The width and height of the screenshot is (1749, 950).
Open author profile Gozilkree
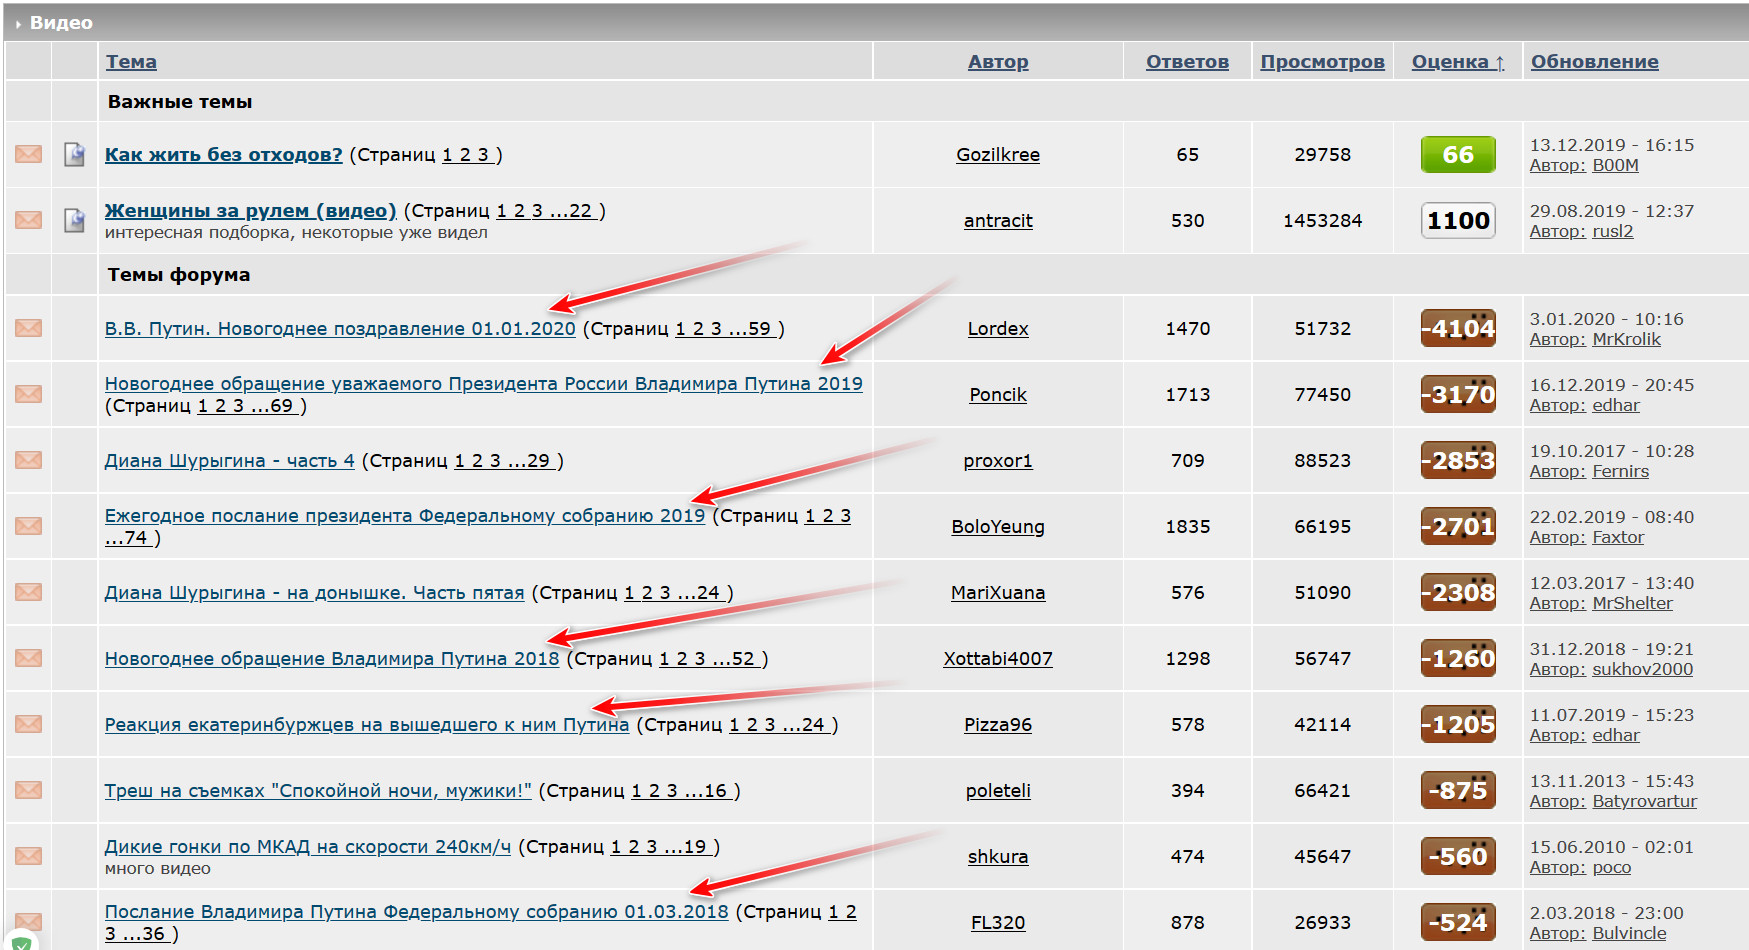(998, 154)
